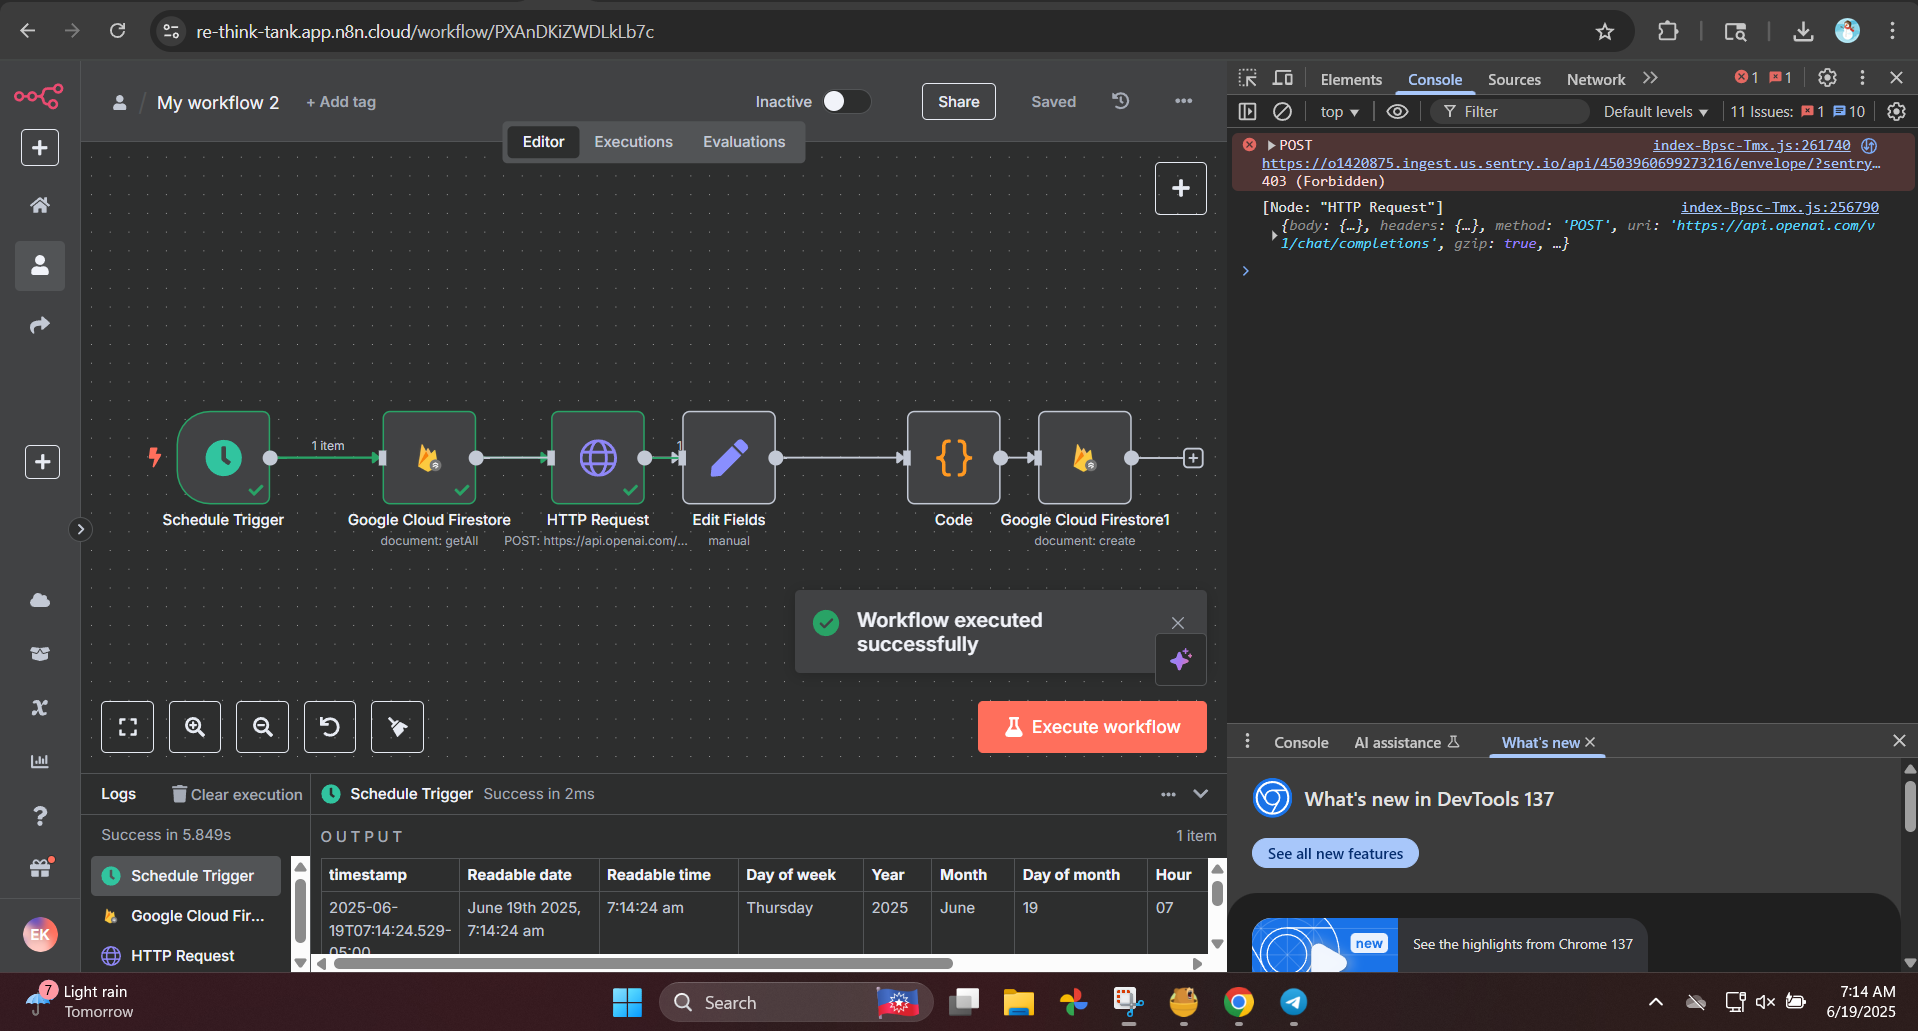Switch to AI assistance drawer tab
The width and height of the screenshot is (1918, 1031).
pyautogui.click(x=1407, y=742)
